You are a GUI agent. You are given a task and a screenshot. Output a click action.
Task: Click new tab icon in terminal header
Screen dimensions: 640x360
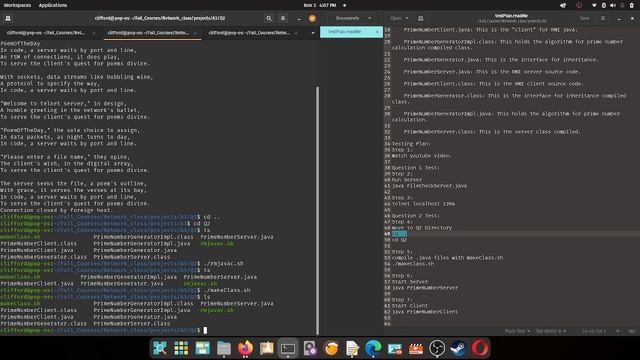8,18
